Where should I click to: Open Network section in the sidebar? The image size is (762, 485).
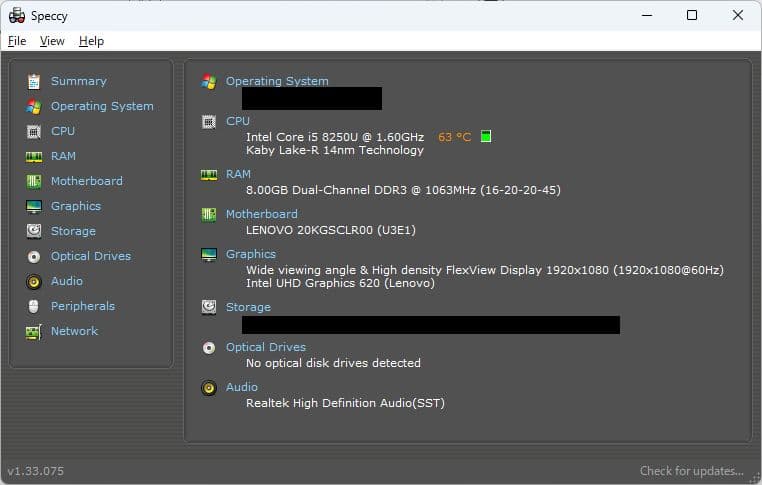pyautogui.click(x=75, y=331)
